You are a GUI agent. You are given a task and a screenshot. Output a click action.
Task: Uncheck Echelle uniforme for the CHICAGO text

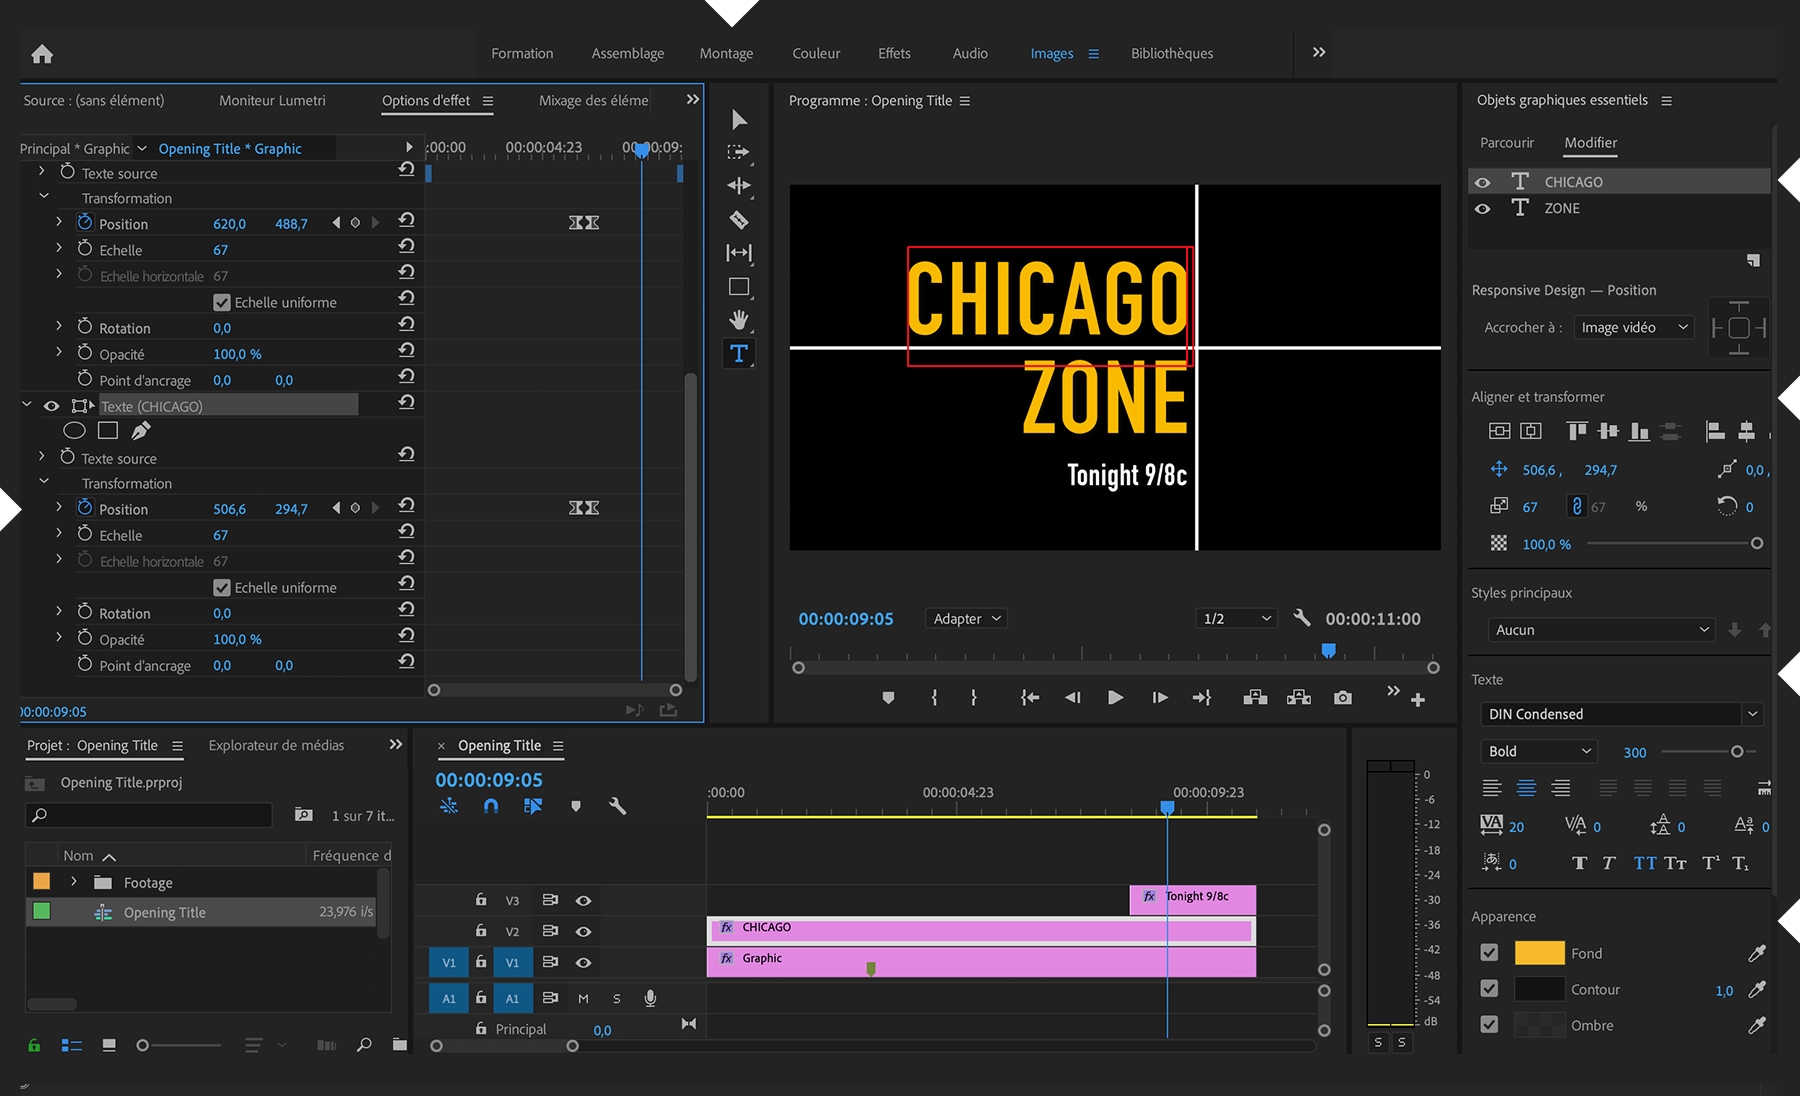coord(220,587)
